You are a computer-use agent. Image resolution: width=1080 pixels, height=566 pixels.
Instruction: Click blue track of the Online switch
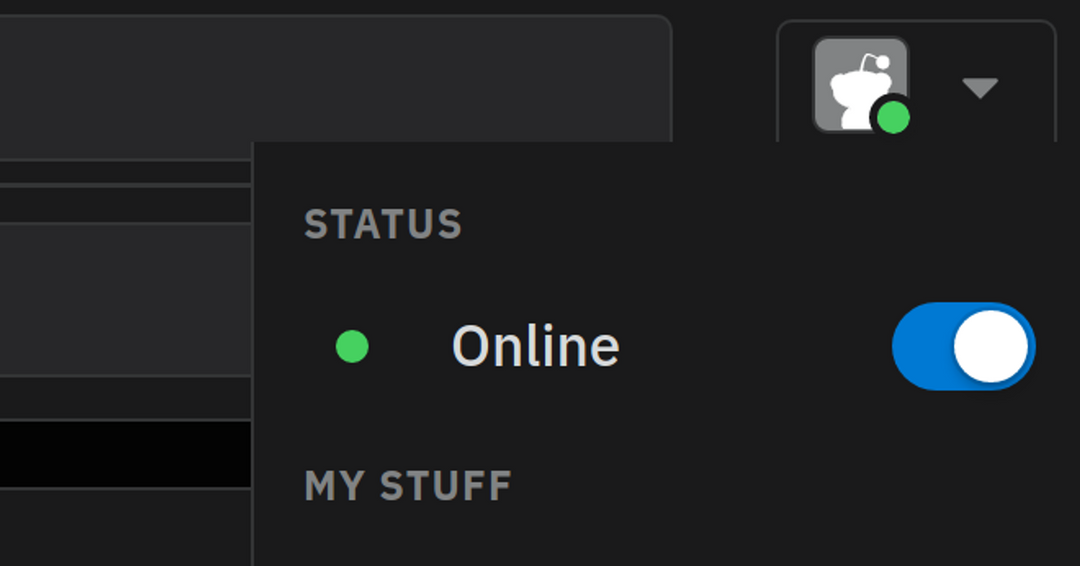coord(922,346)
